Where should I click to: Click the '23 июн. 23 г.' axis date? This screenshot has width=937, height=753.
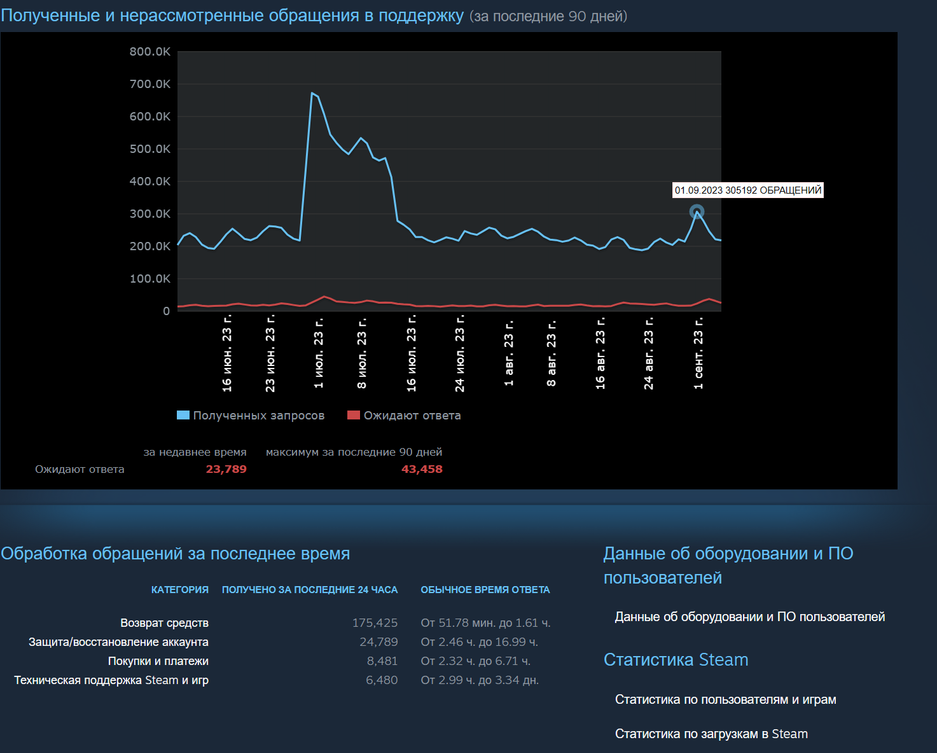(270, 353)
